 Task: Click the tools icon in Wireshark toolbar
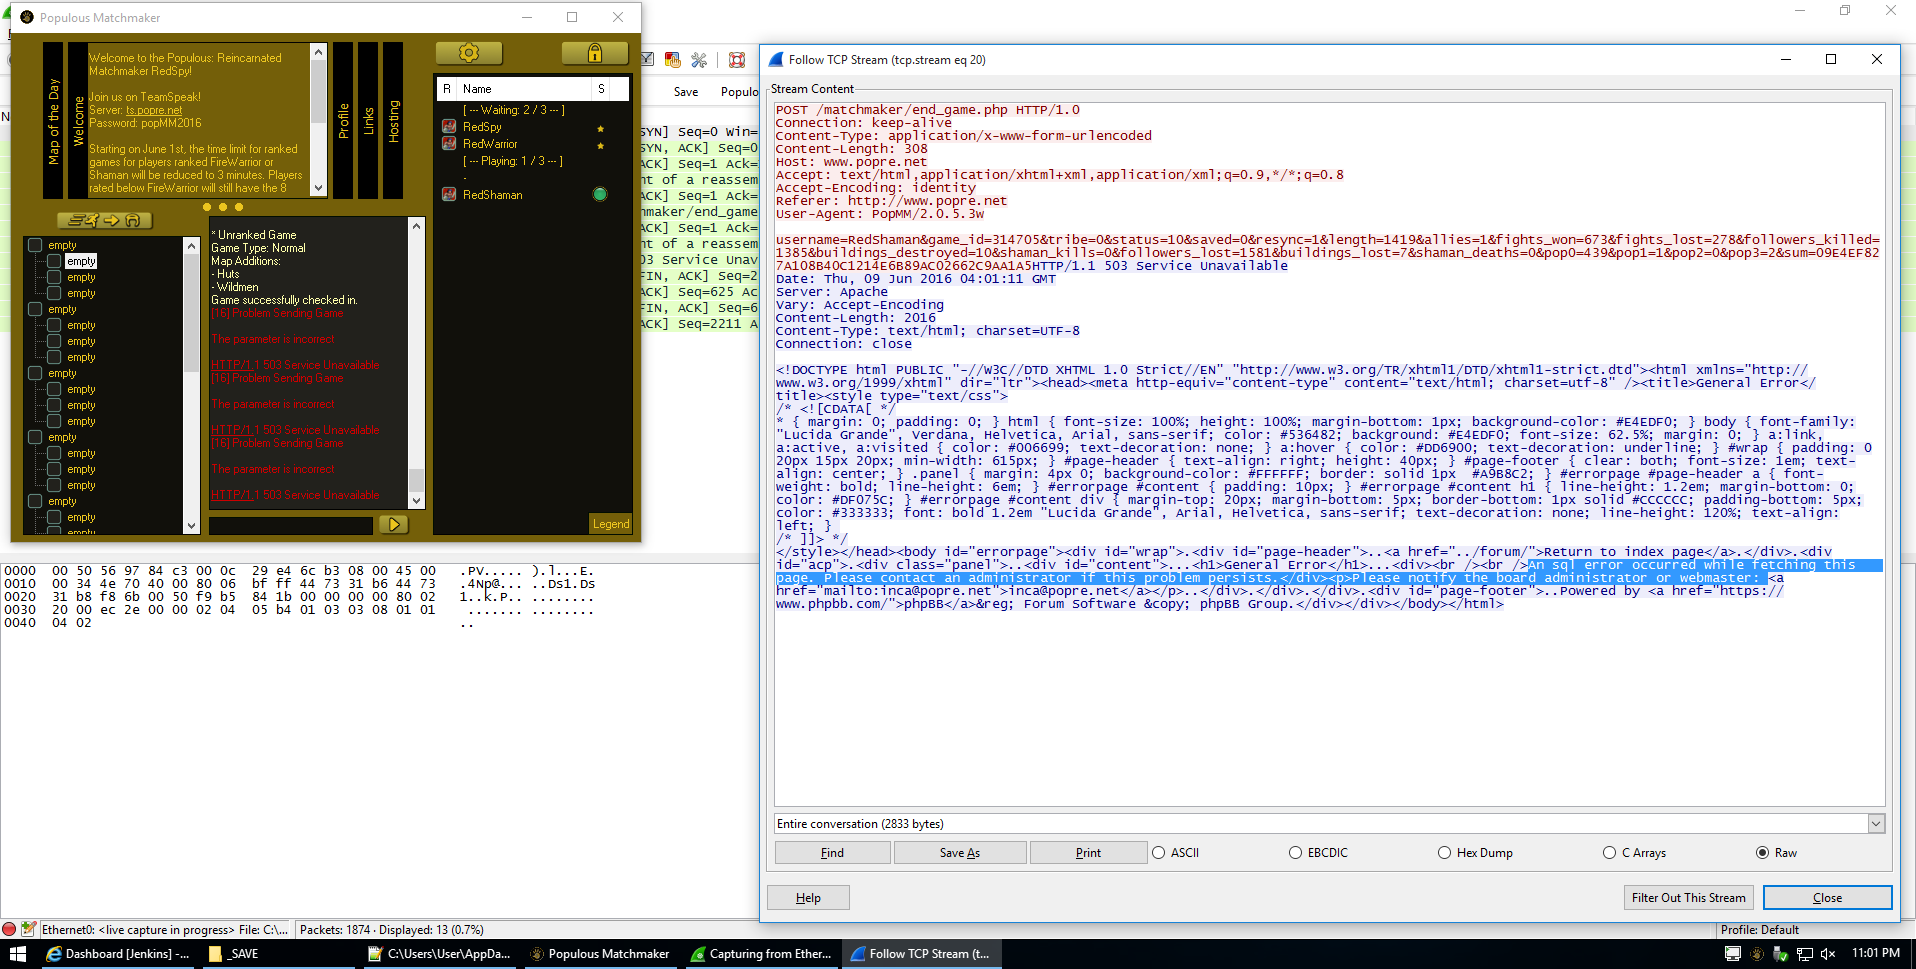click(699, 60)
